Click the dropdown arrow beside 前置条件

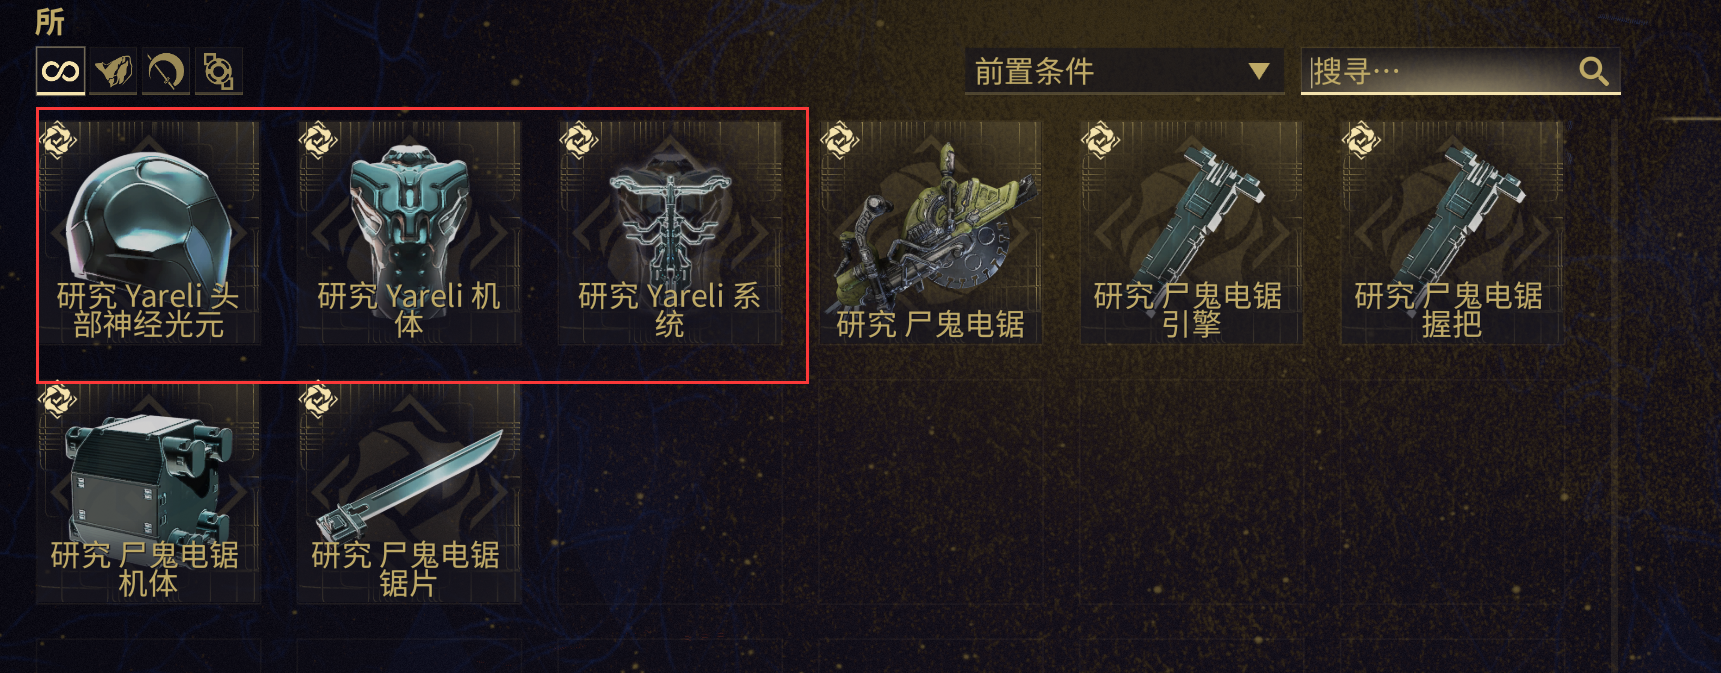coord(1259,71)
